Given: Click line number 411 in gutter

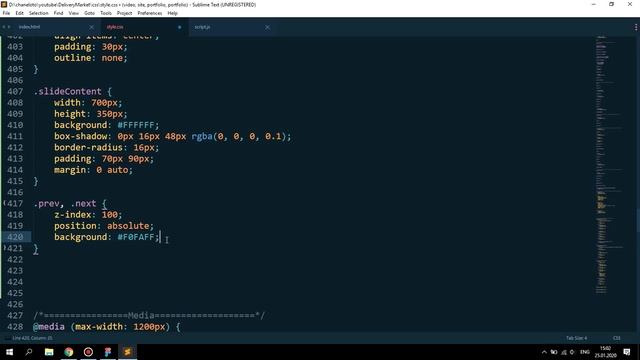Looking at the screenshot, I should [15, 136].
